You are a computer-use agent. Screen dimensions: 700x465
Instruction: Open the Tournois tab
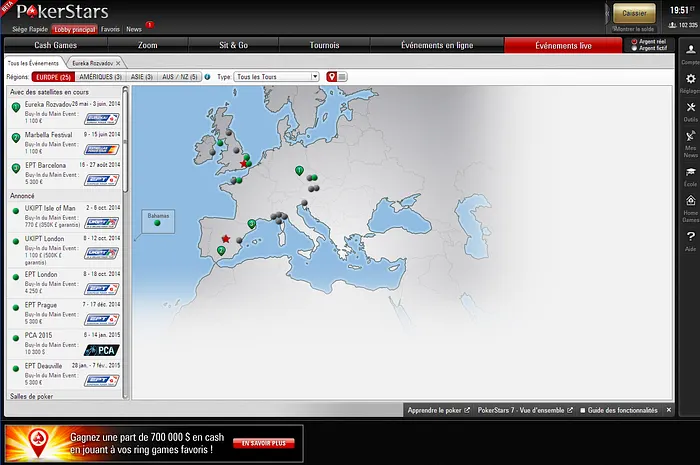click(325, 45)
